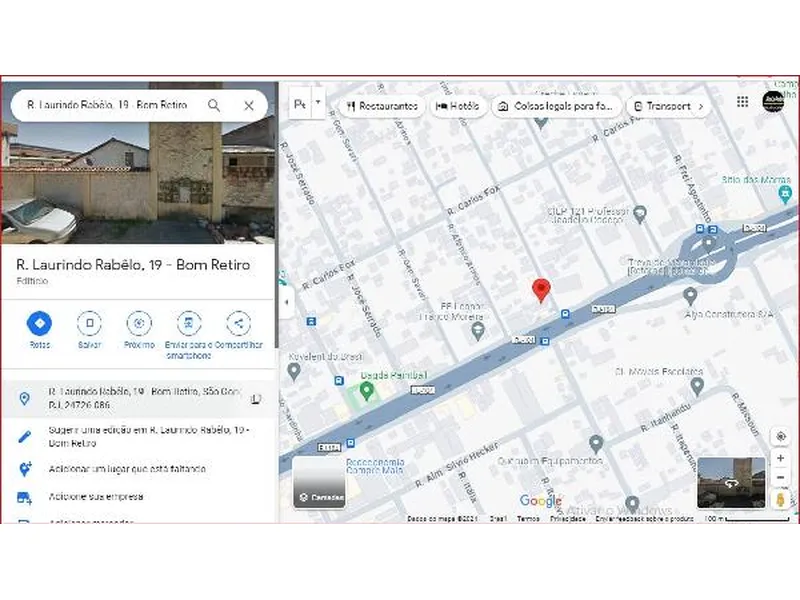
Task: Click Enviar para o smartphone icon
Action: coord(188,324)
